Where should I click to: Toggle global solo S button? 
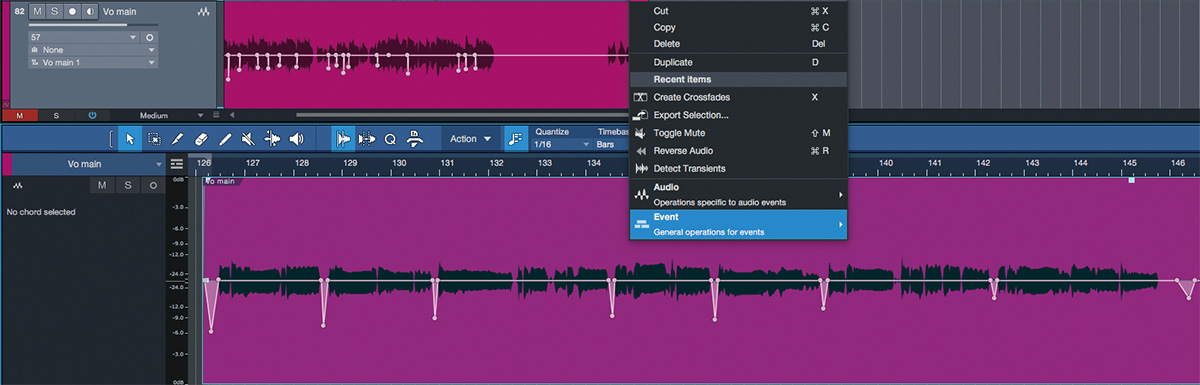click(x=56, y=115)
